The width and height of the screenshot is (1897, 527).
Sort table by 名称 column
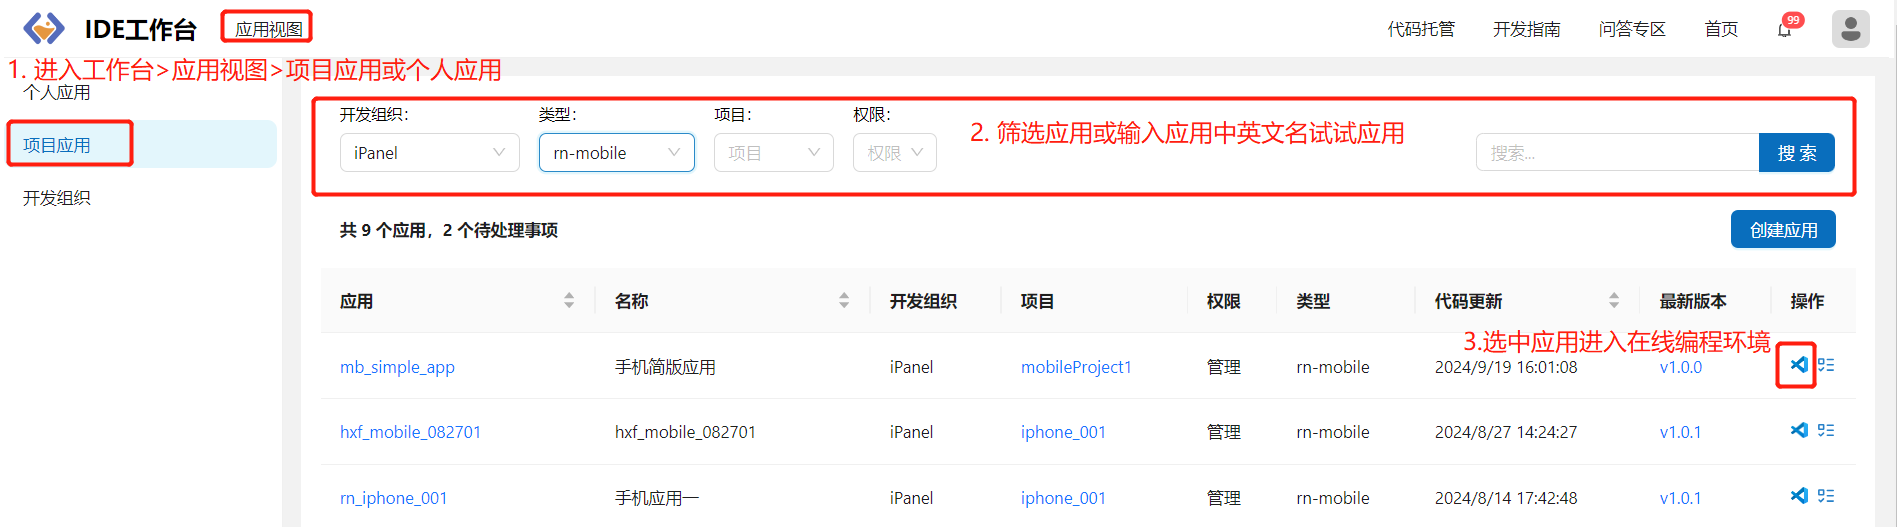(x=844, y=301)
